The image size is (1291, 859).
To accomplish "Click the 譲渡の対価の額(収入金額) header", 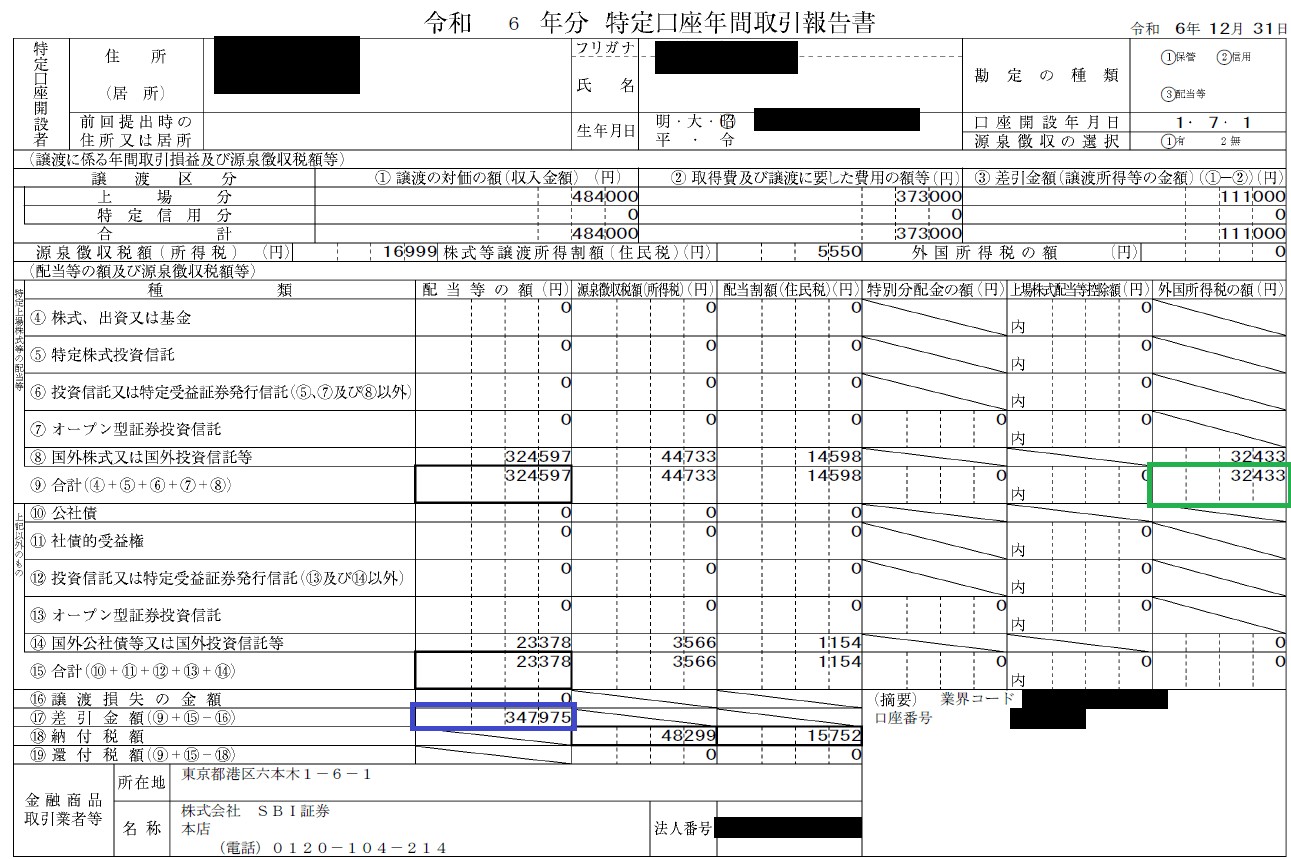I will pos(500,177).
